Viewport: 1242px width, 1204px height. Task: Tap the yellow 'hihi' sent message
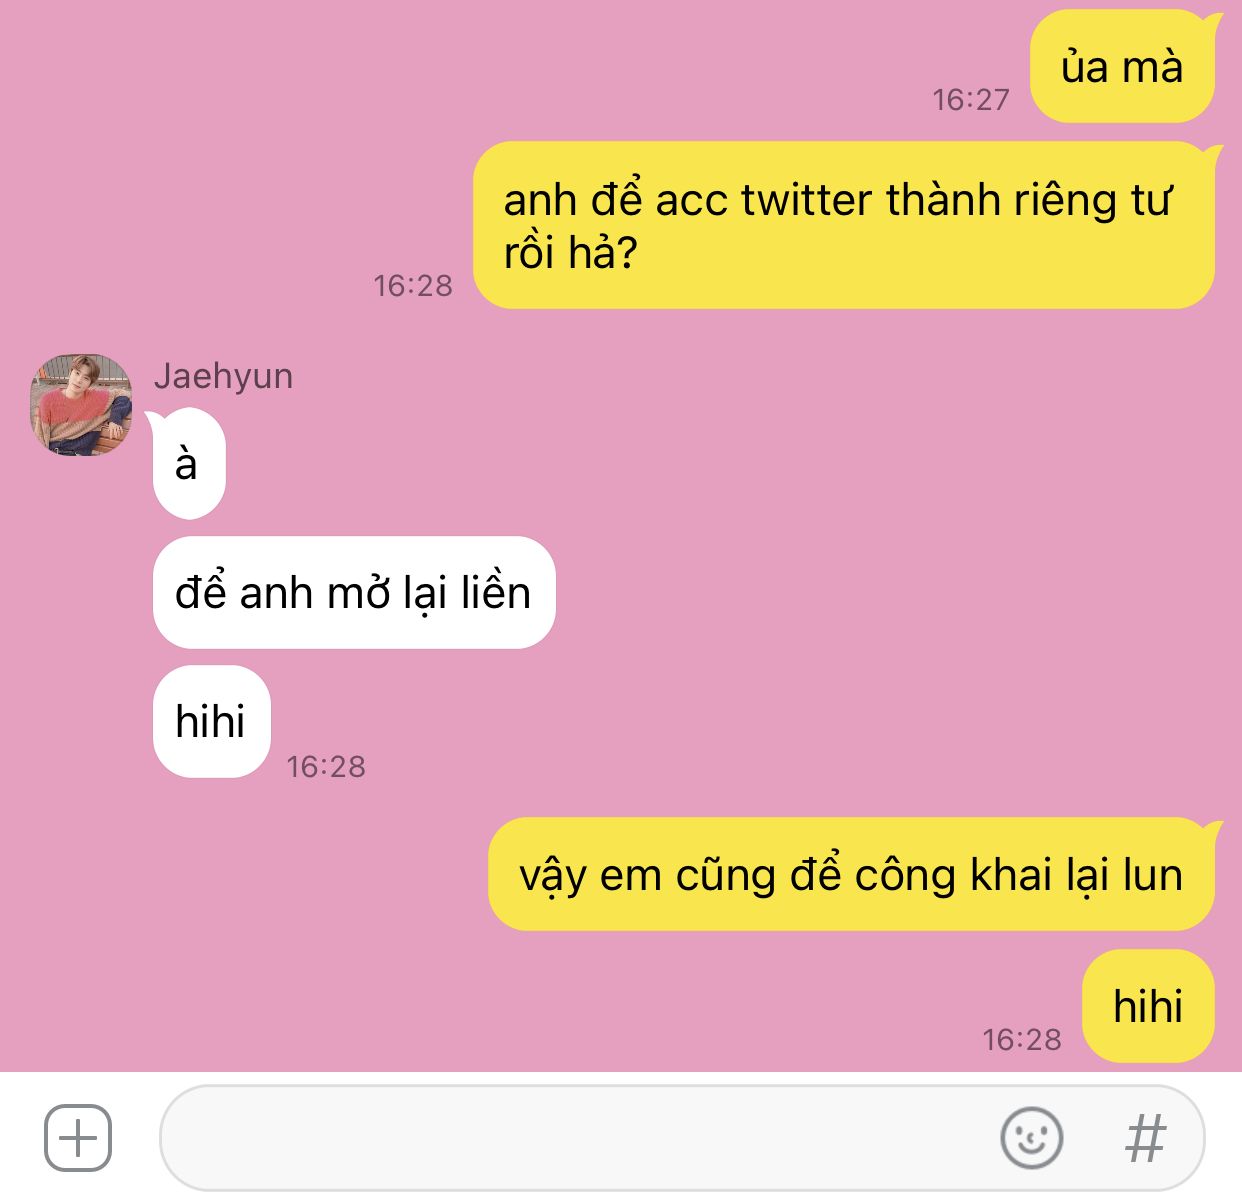click(x=1148, y=1006)
